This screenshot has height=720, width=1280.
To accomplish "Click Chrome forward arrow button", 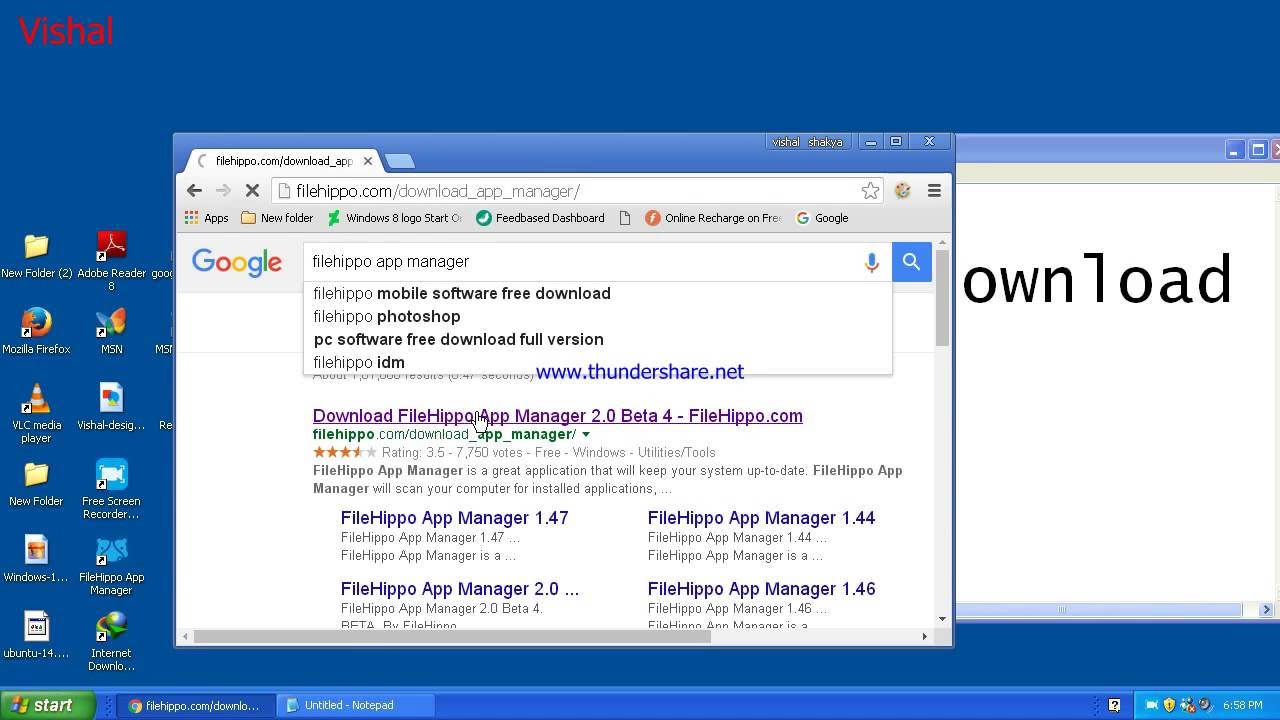I will pyautogui.click(x=223, y=191).
